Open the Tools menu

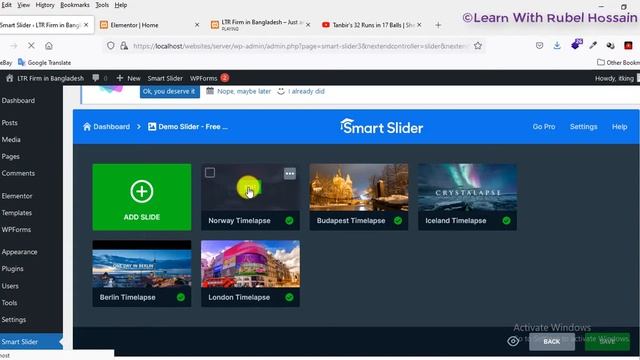[102, 5]
